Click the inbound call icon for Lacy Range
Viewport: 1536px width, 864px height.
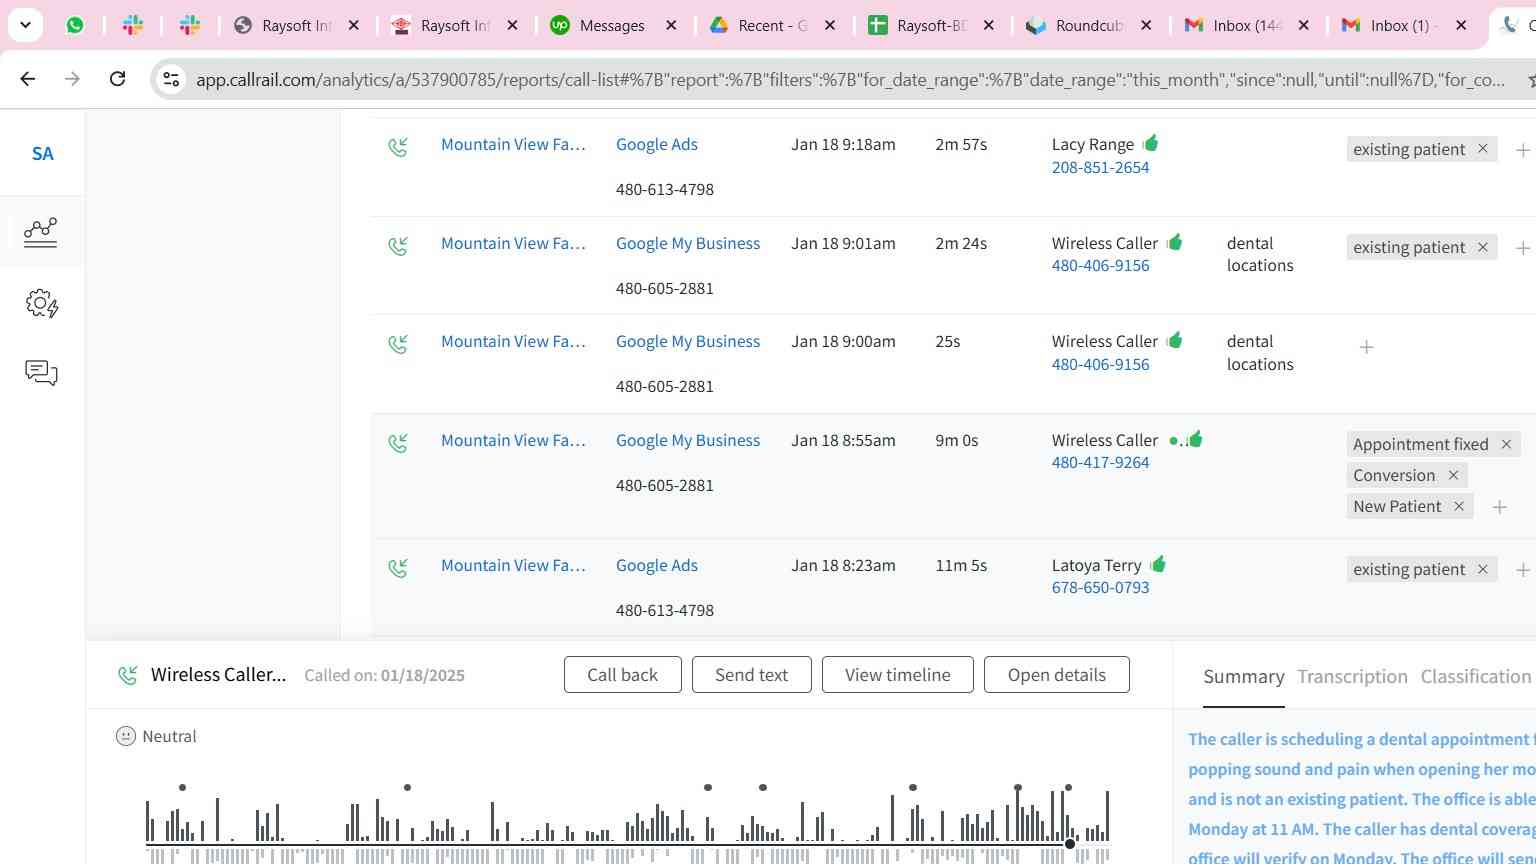coord(398,147)
